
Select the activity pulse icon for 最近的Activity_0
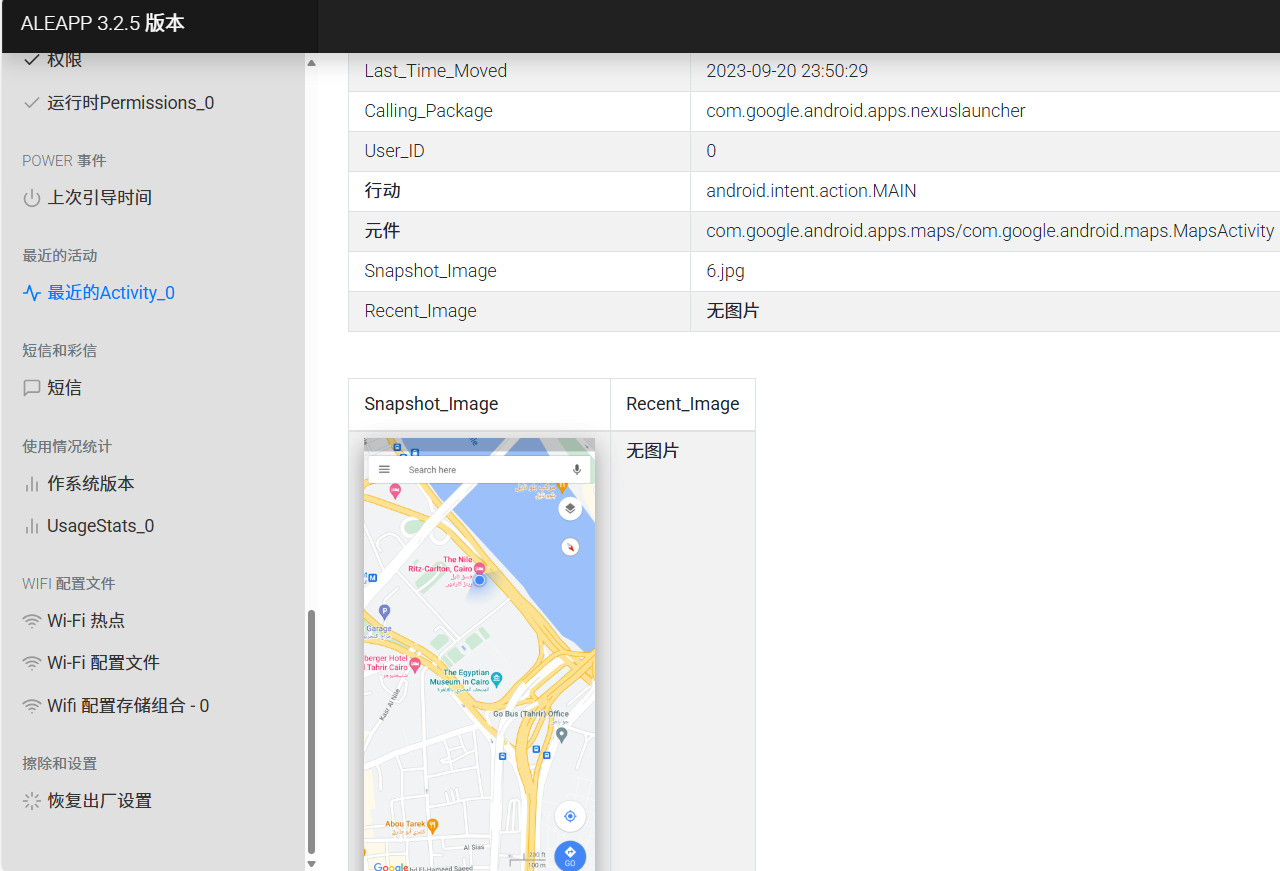31,293
